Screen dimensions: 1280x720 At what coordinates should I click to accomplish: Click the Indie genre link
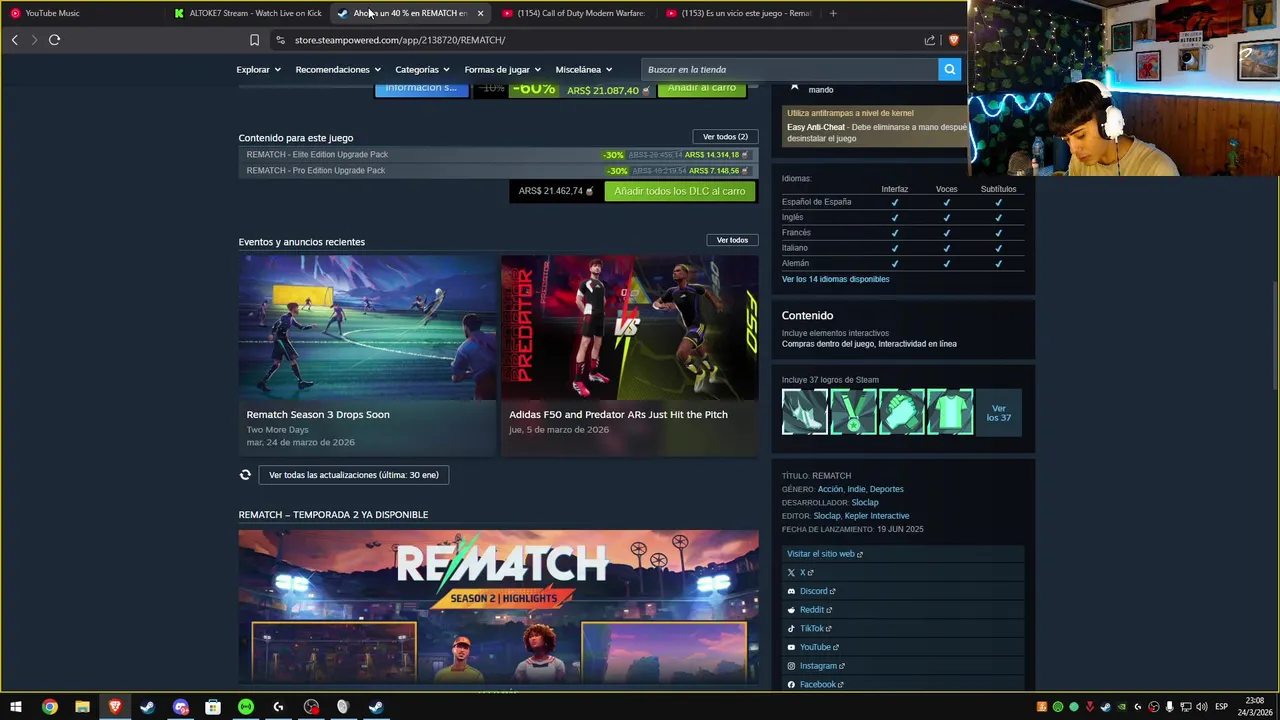pos(856,489)
